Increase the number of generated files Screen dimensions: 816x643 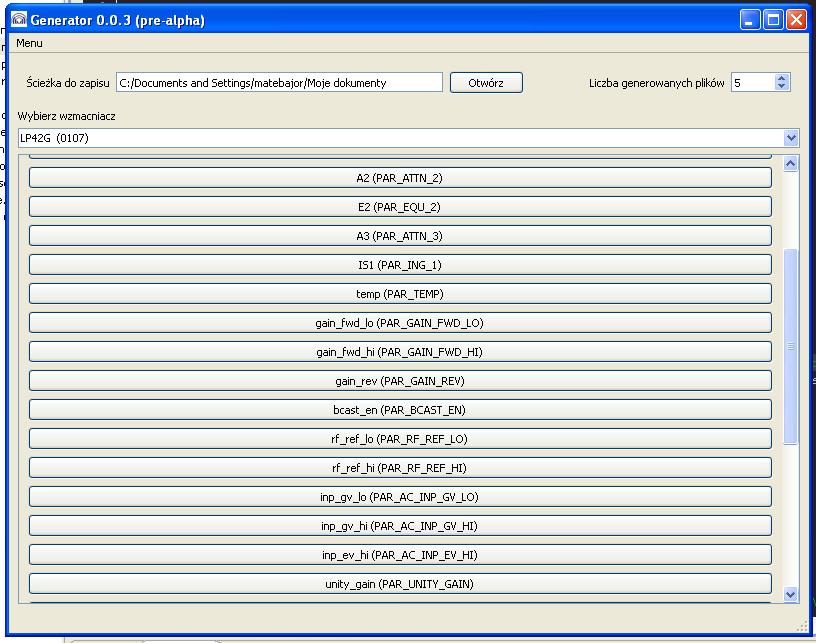782,78
